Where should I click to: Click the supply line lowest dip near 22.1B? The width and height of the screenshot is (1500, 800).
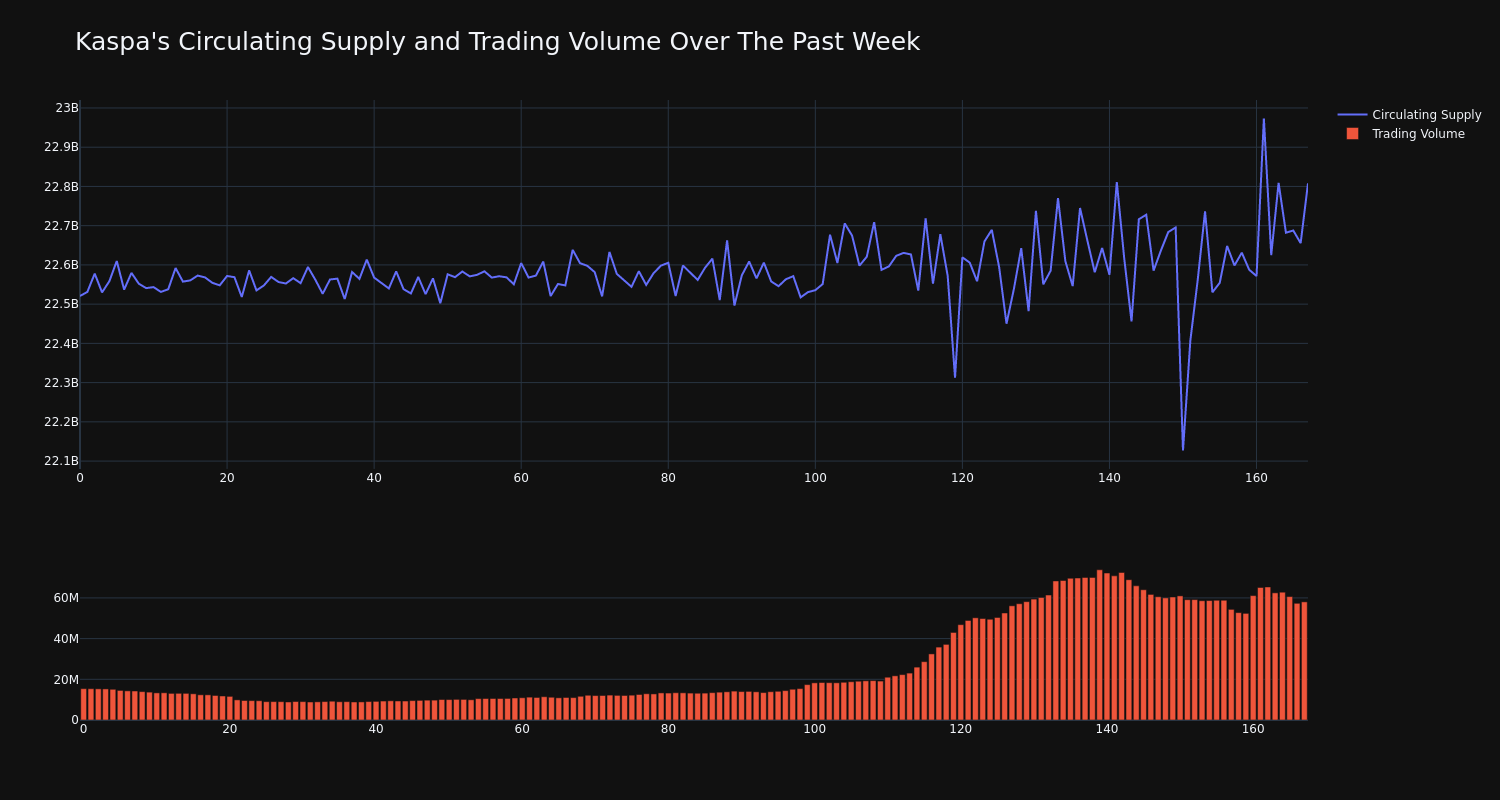click(x=1183, y=449)
